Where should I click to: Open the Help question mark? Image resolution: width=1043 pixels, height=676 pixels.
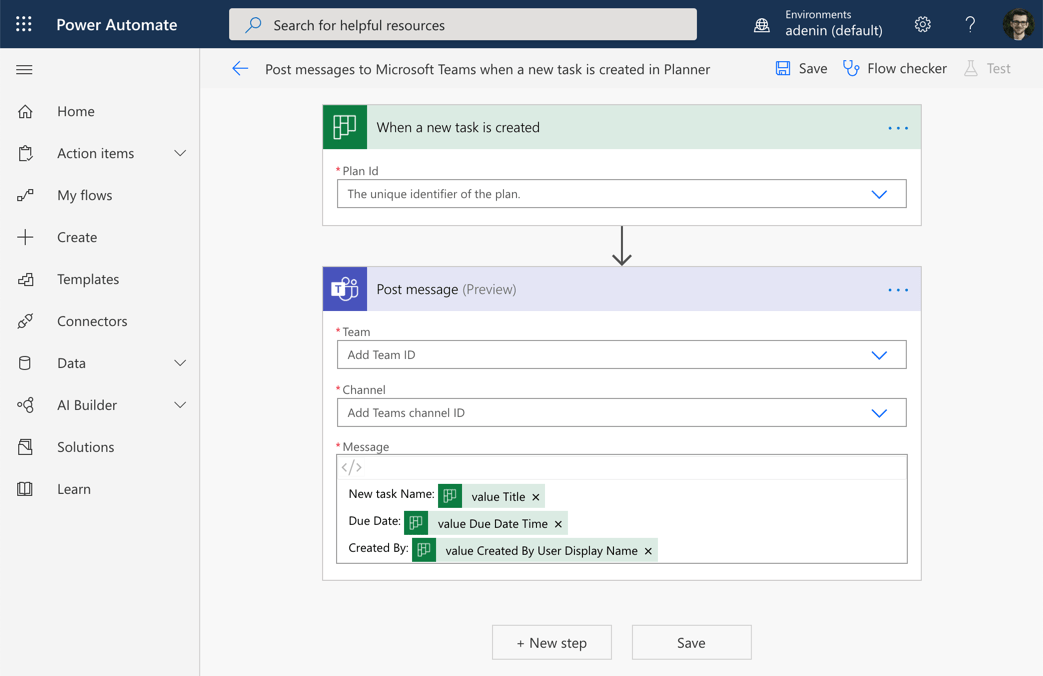click(970, 25)
